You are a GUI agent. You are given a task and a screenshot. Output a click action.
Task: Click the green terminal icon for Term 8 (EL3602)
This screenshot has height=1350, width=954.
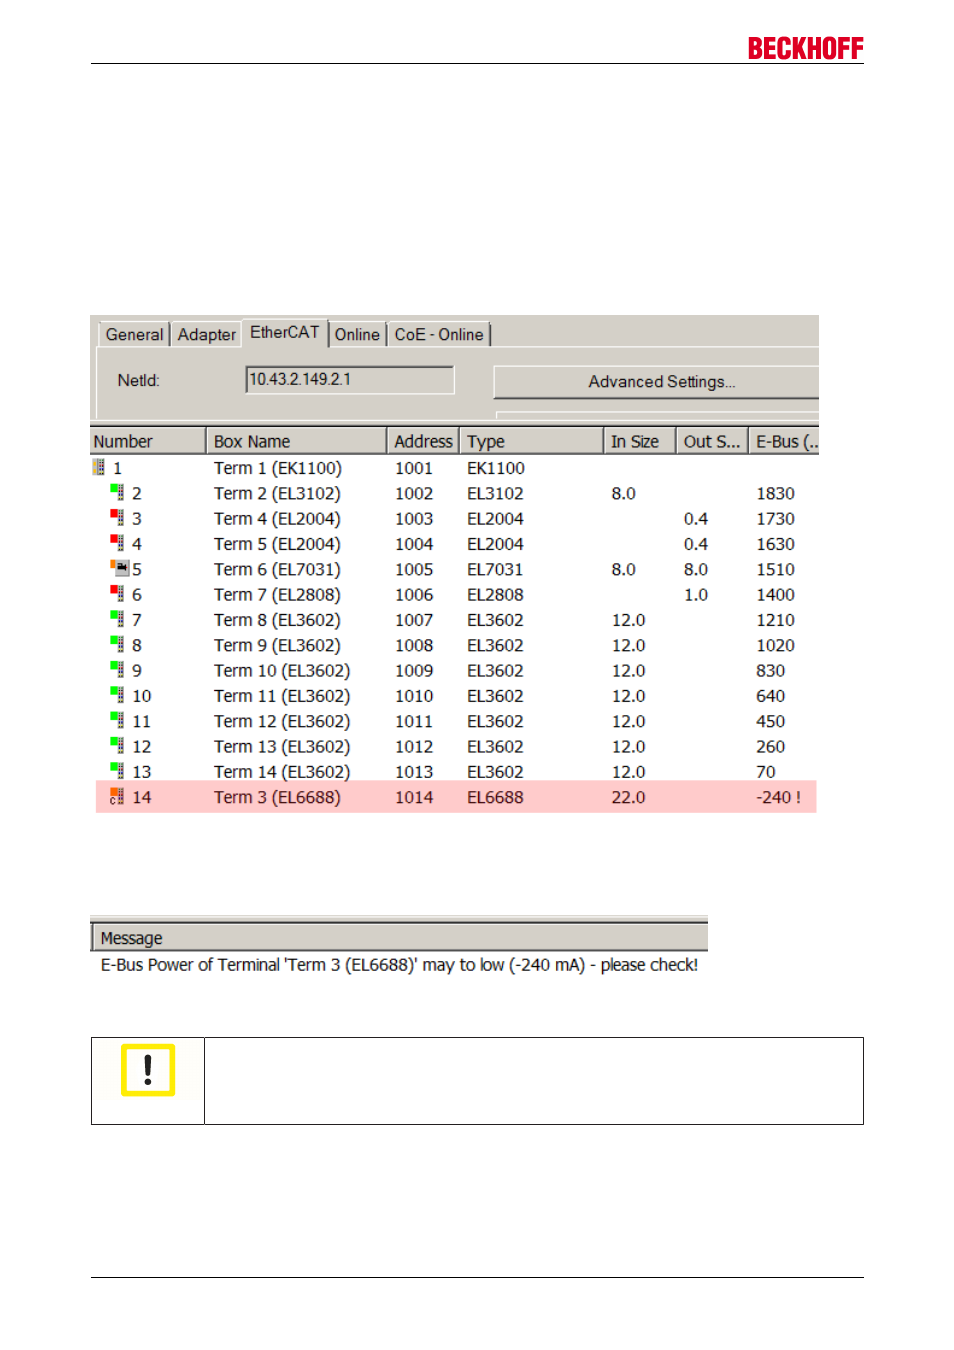(x=117, y=619)
